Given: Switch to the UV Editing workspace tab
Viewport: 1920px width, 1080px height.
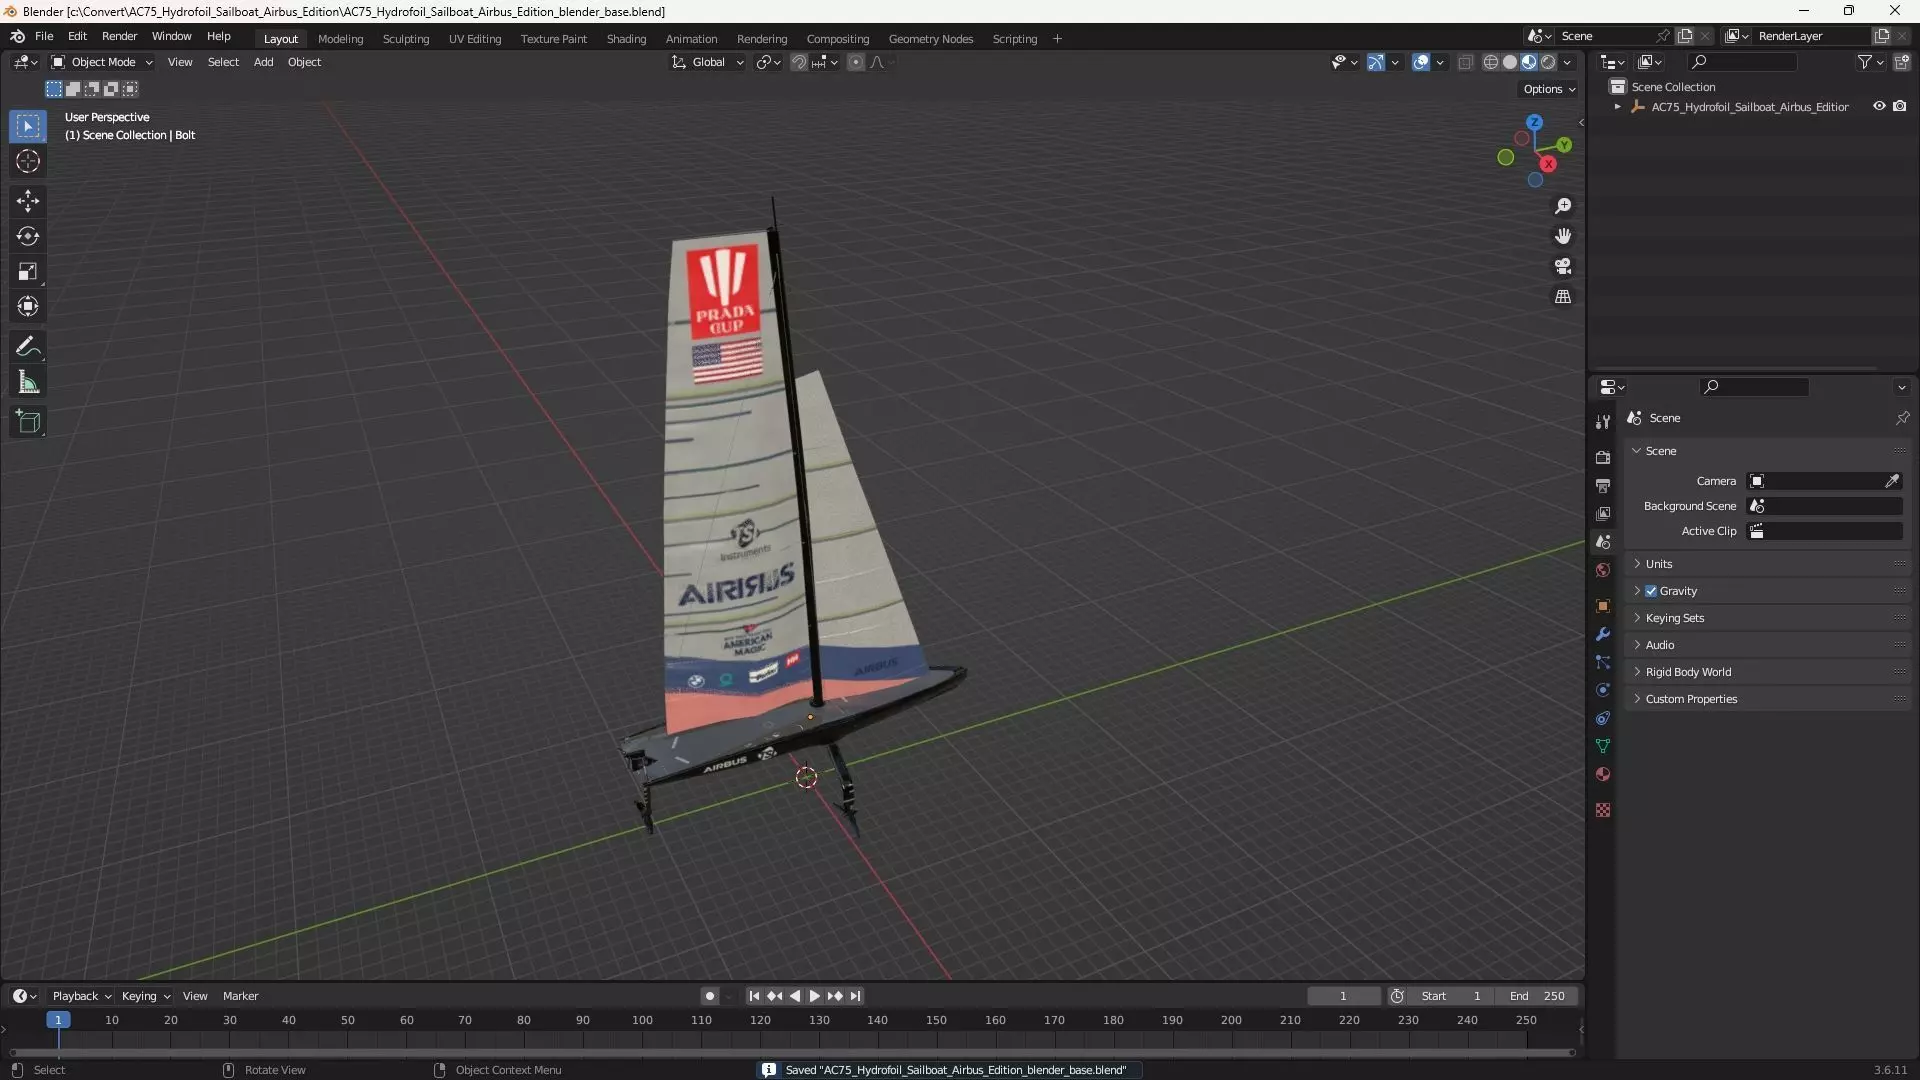Looking at the screenshot, I should coord(475,39).
